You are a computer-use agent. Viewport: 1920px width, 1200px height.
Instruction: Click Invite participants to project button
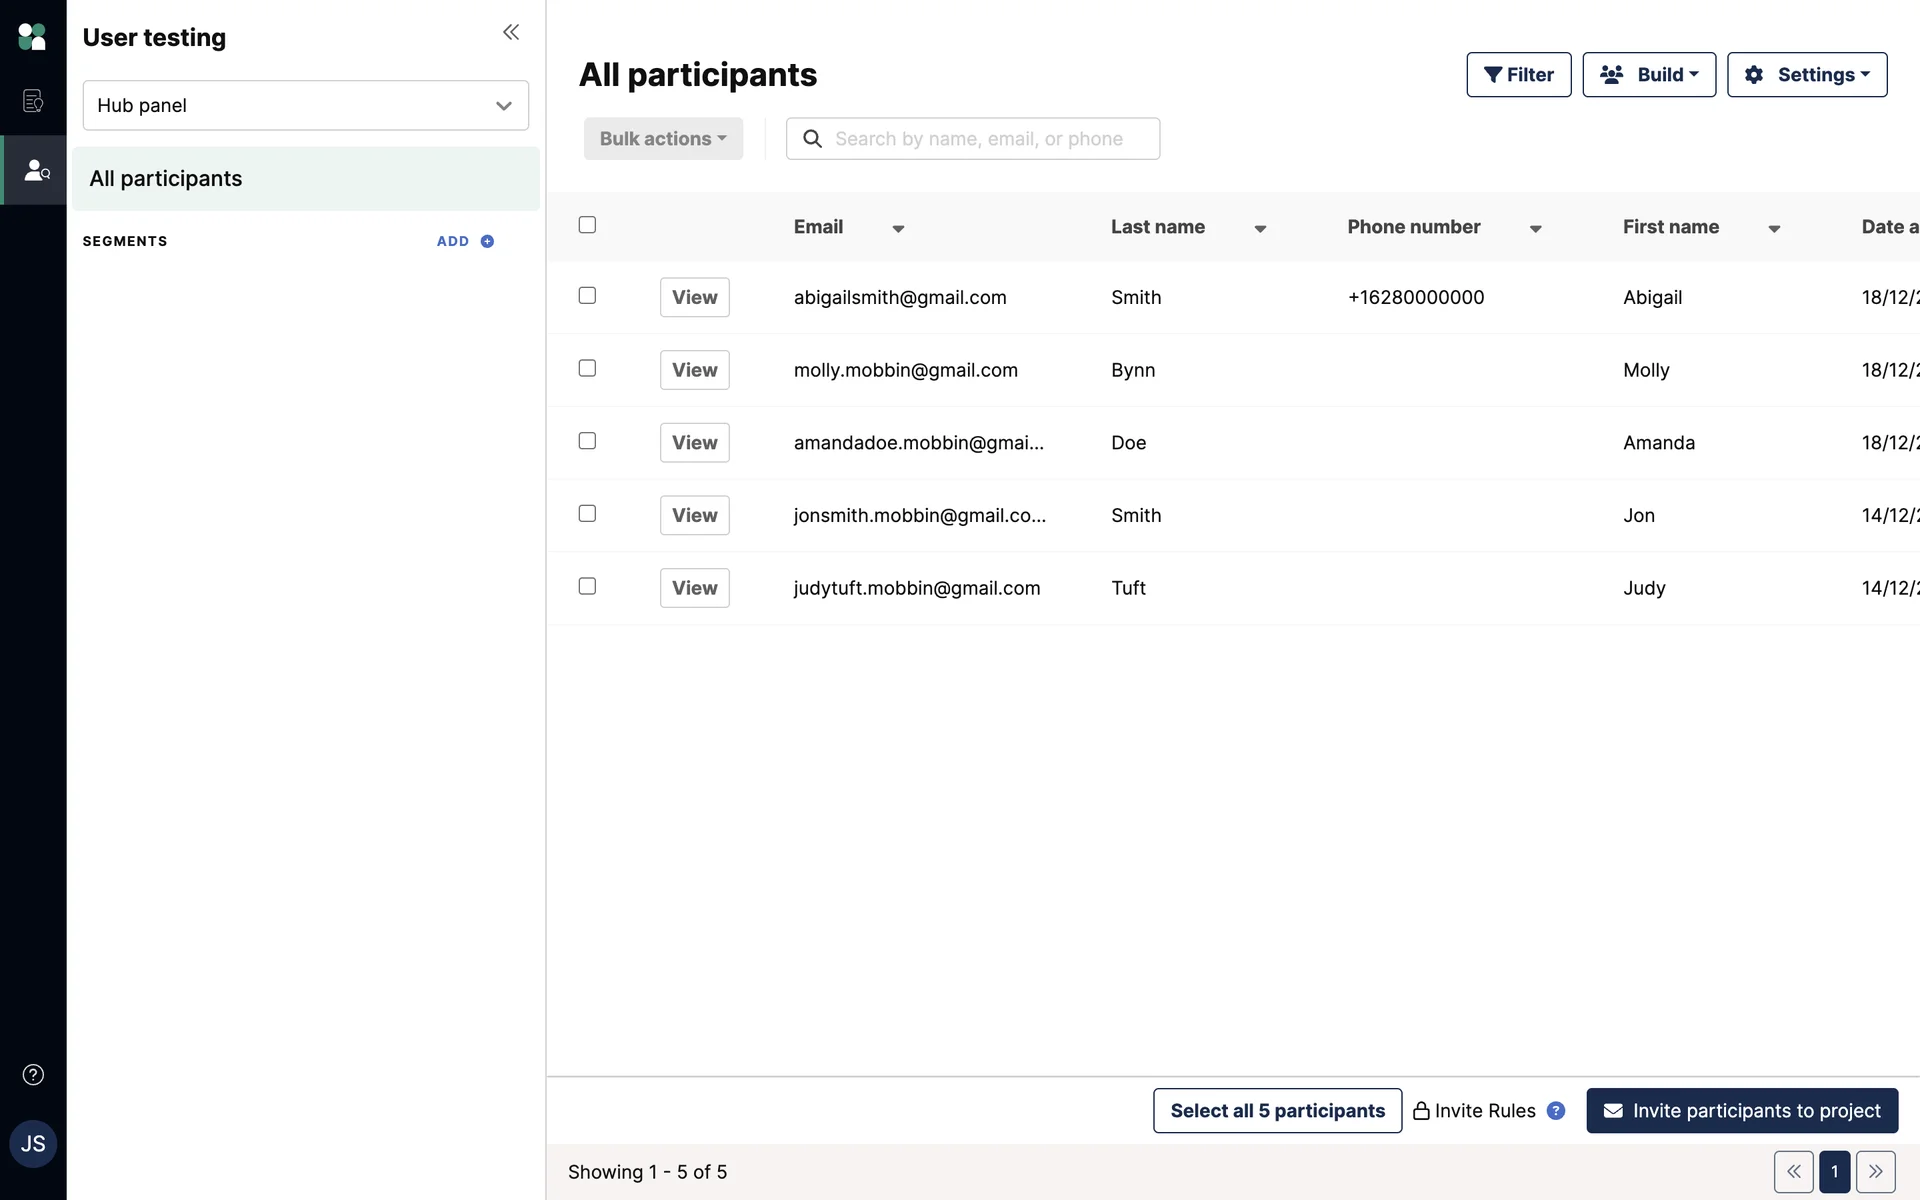(1741, 1111)
